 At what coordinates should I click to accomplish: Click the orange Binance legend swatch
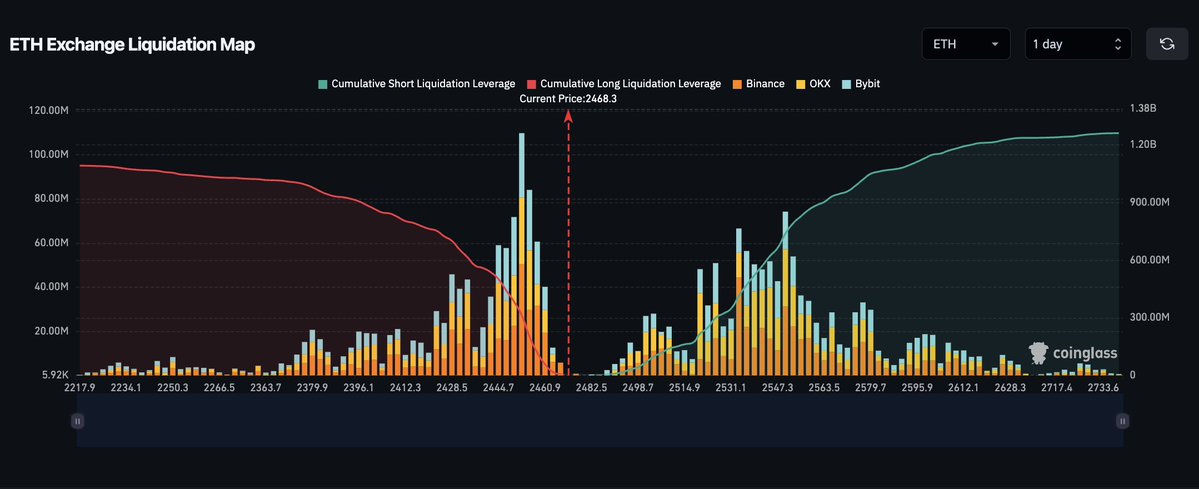pos(737,83)
